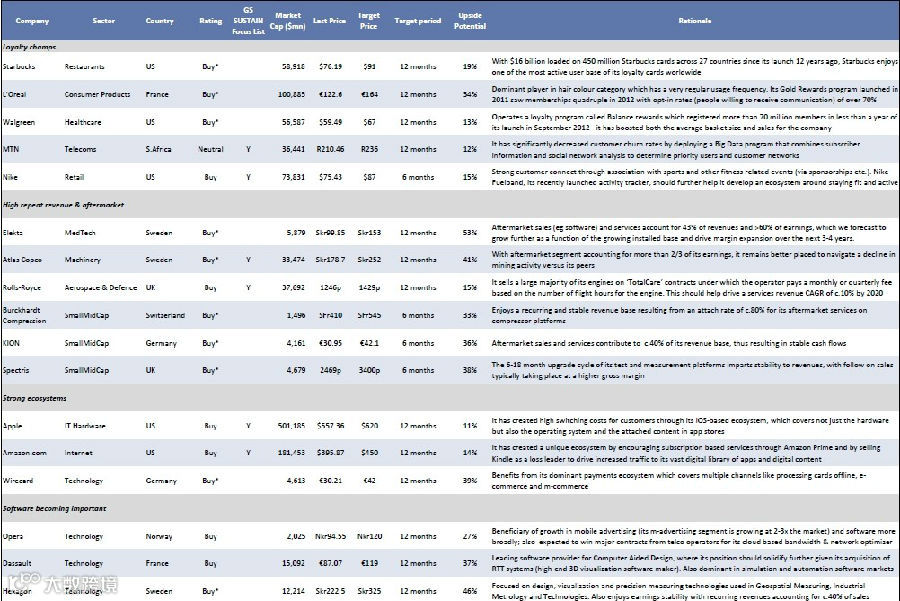Select the Starbucks company cell
The image size is (900, 601).
pyautogui.click(x=18, y=67)
